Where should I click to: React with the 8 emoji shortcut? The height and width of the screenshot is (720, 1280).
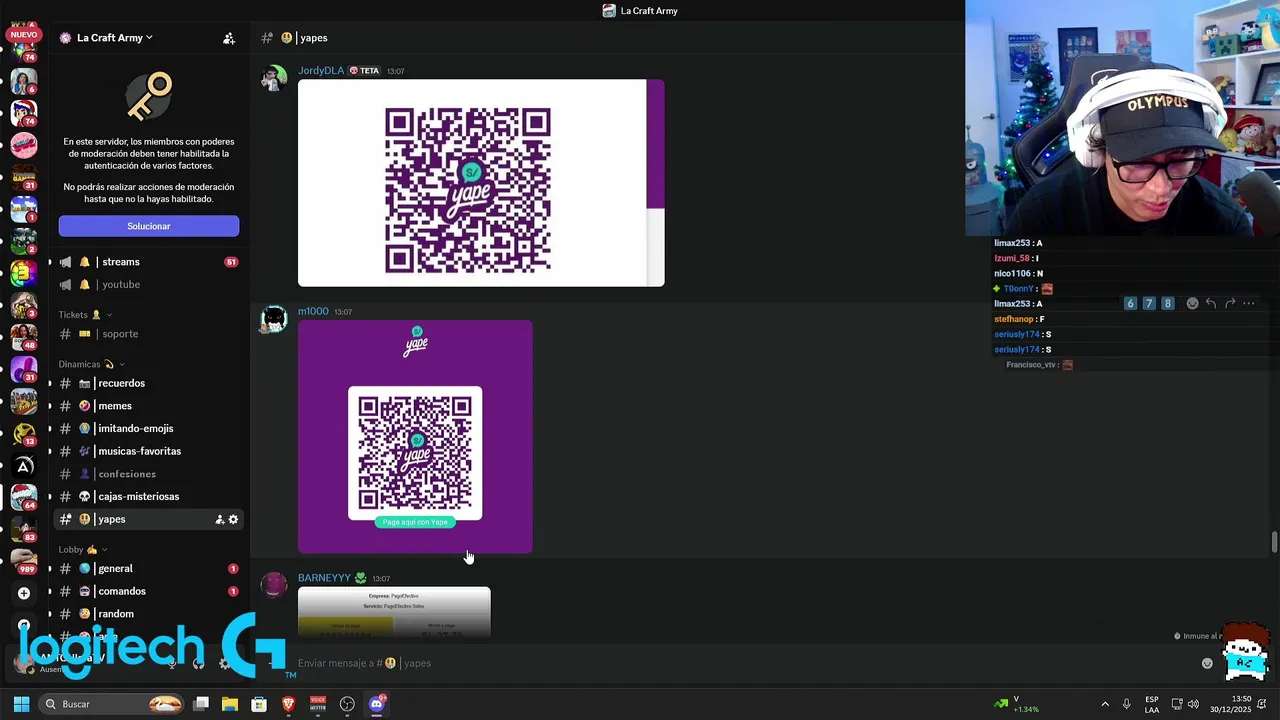pos(1167,303)
